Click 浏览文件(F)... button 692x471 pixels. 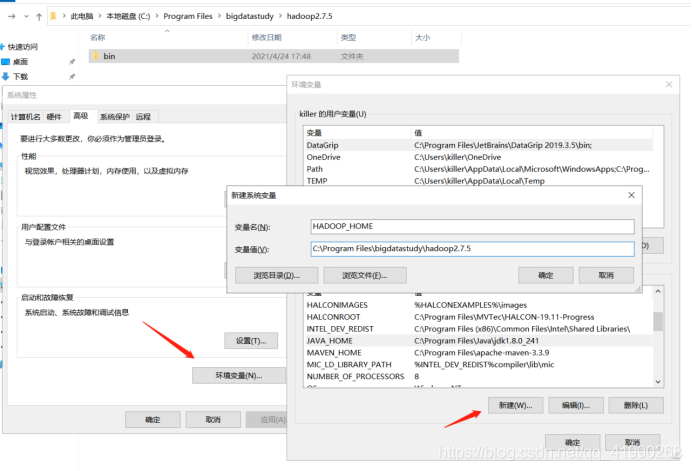(365, 275)
